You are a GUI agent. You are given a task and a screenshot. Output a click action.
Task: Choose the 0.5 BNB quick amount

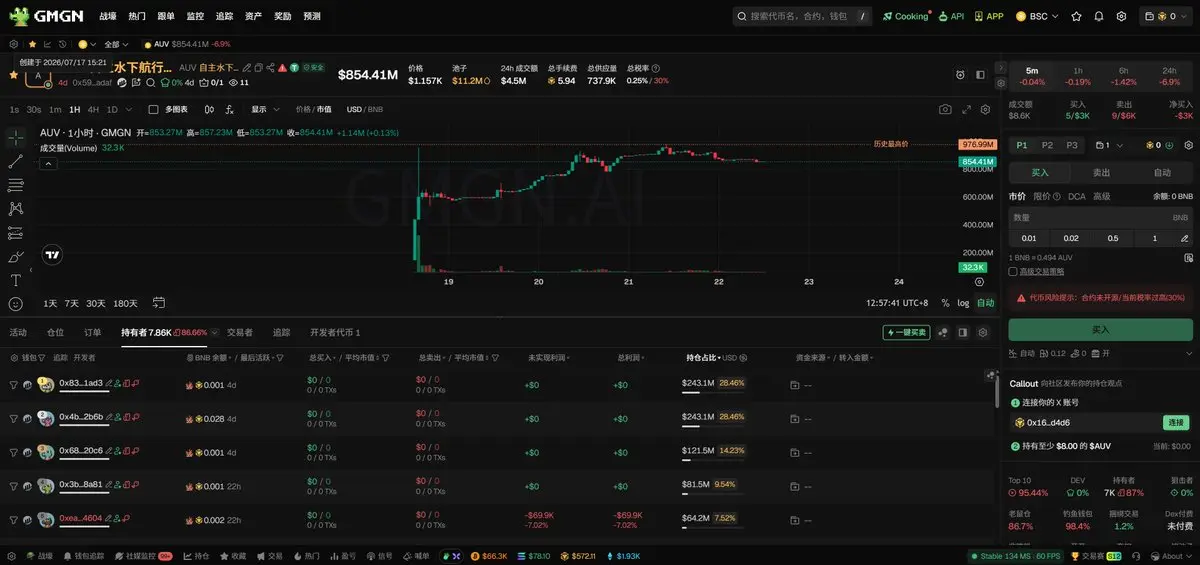click(x=1113, y=238)
